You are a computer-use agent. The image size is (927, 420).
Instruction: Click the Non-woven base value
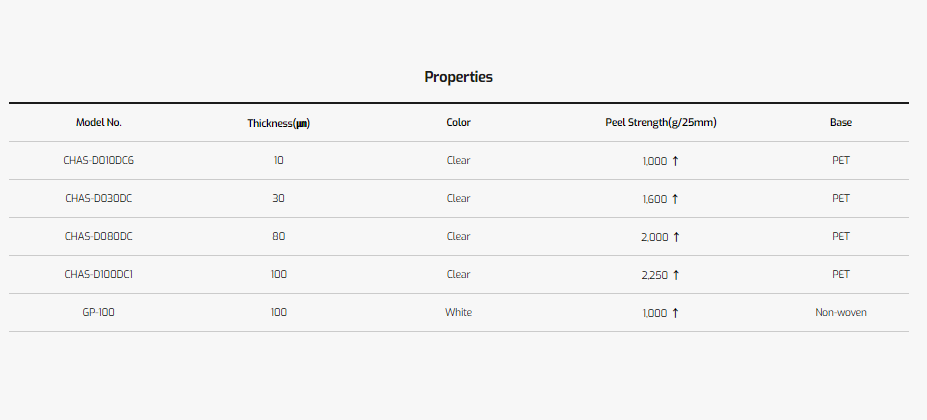tap(841, 312)
